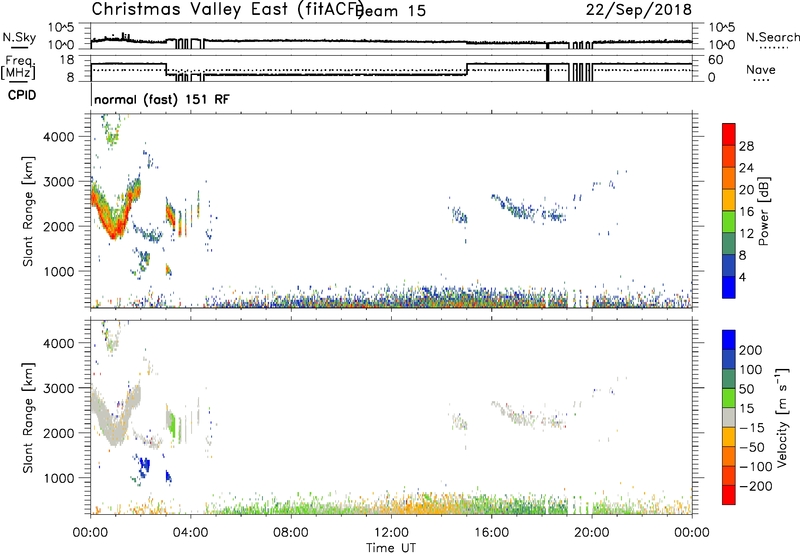800x554 pixels.
Task: Select the '2000' tick in the velocity panel
Action: click(59, 433)
